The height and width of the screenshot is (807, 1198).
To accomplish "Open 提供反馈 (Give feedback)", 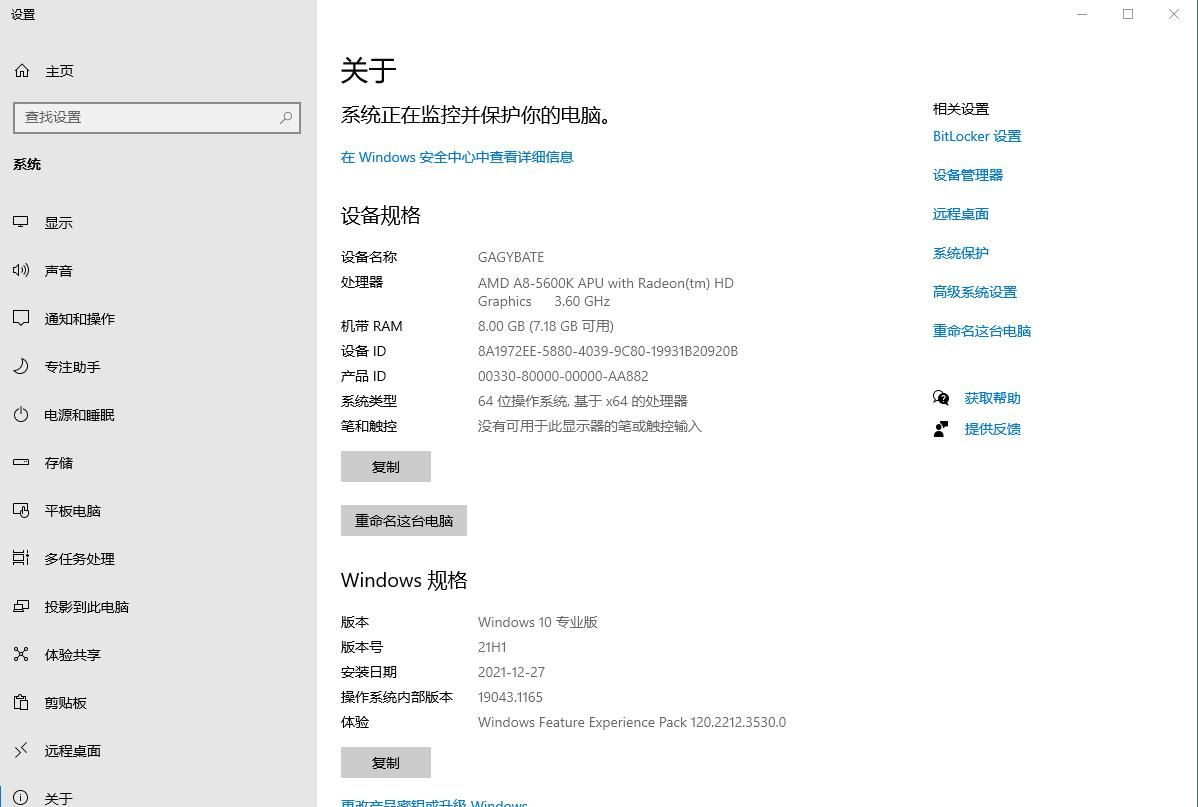I will [x=992, y=428].
